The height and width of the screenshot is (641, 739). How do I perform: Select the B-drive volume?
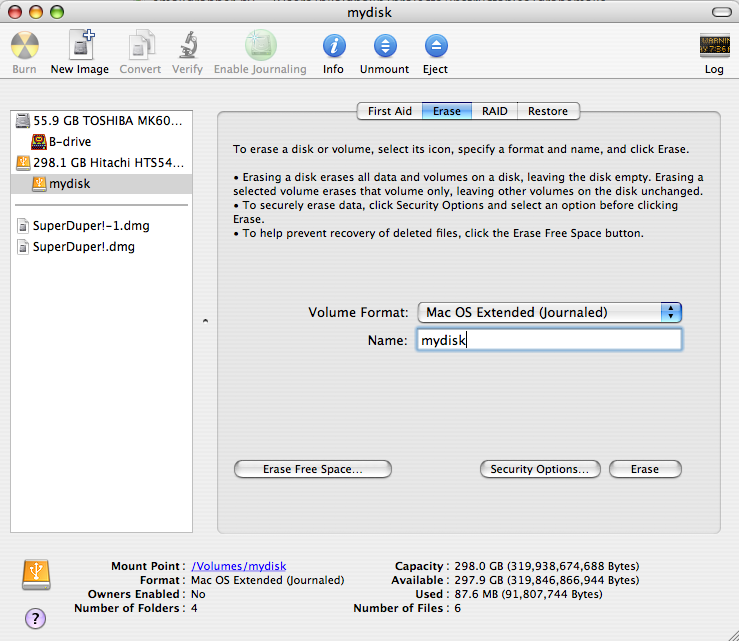click(101, 141)
